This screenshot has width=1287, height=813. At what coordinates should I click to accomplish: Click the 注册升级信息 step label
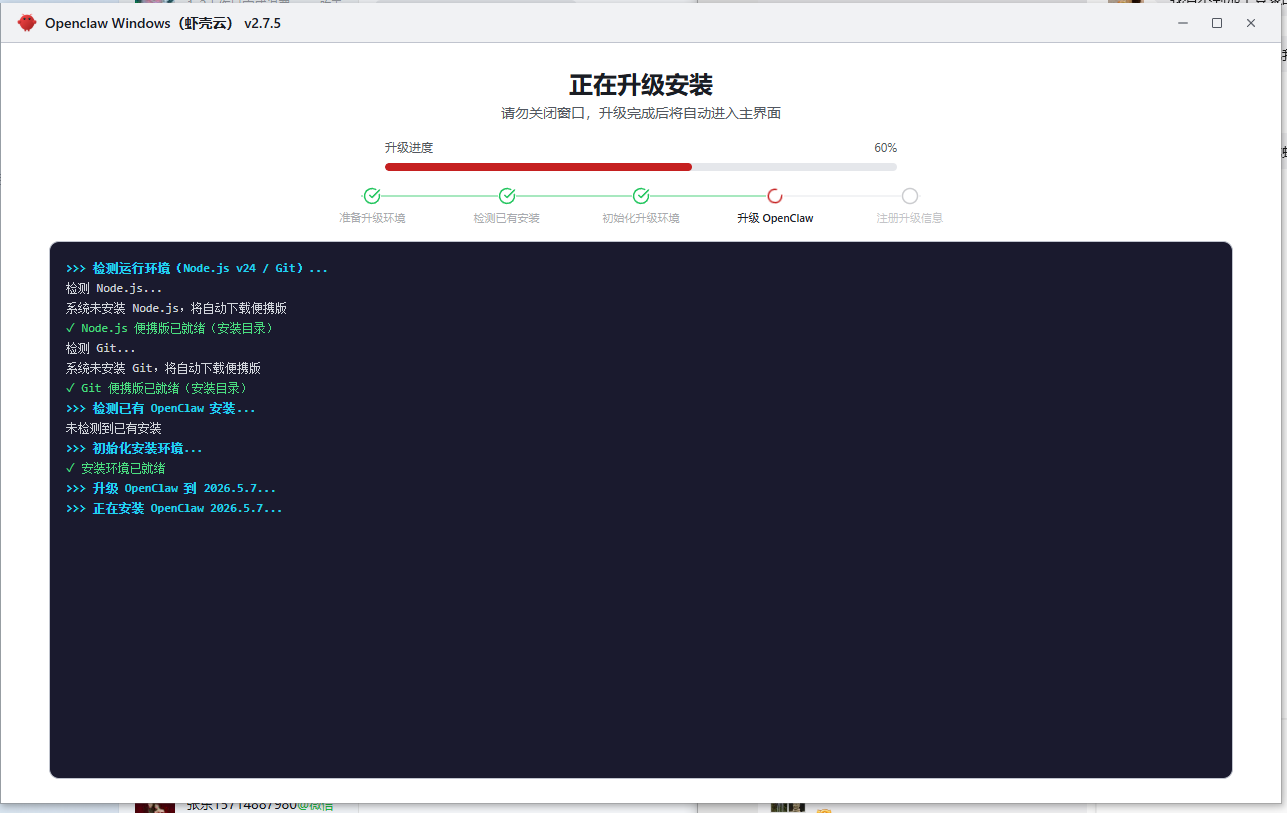[x=910, y=218]
